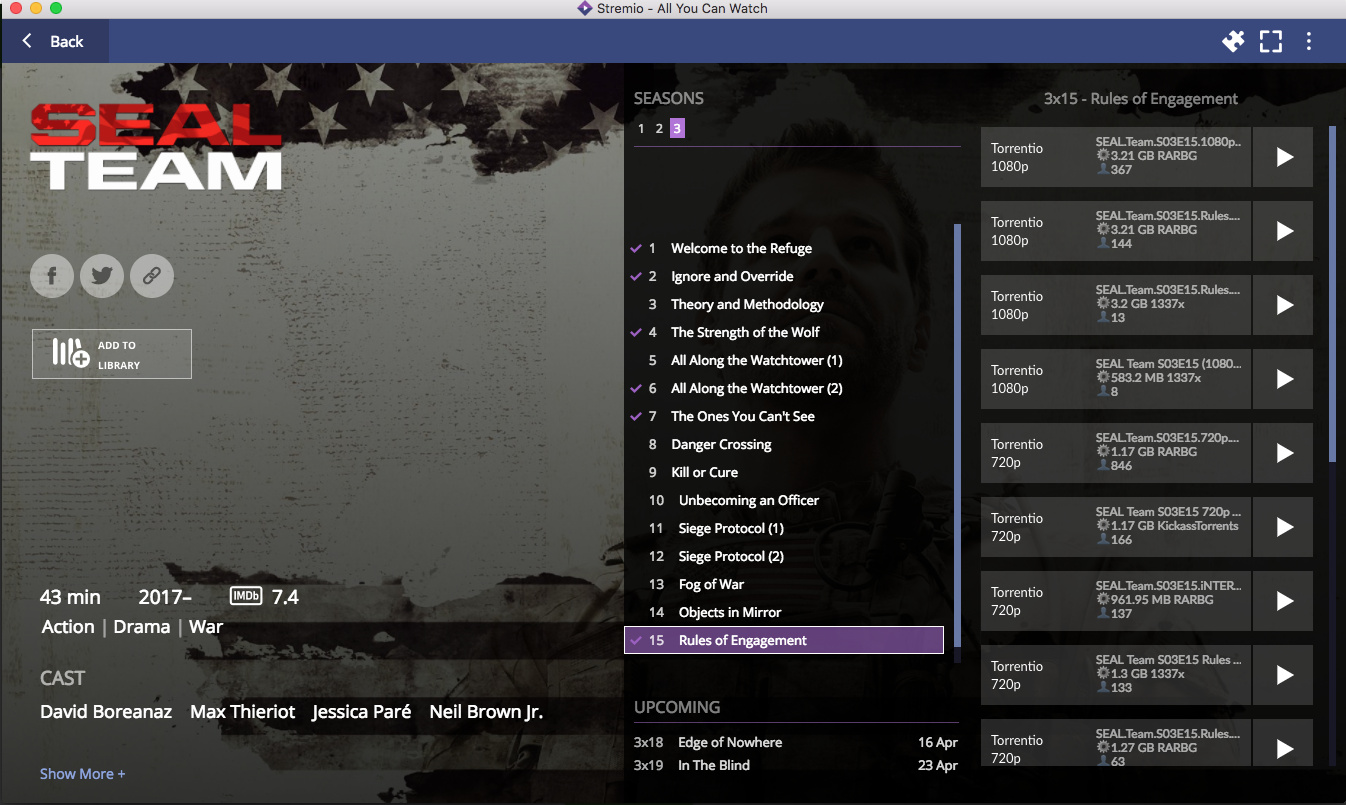
Task: Play the 1.27 GB RARBG stream
Action: (x=1284, y=744)
